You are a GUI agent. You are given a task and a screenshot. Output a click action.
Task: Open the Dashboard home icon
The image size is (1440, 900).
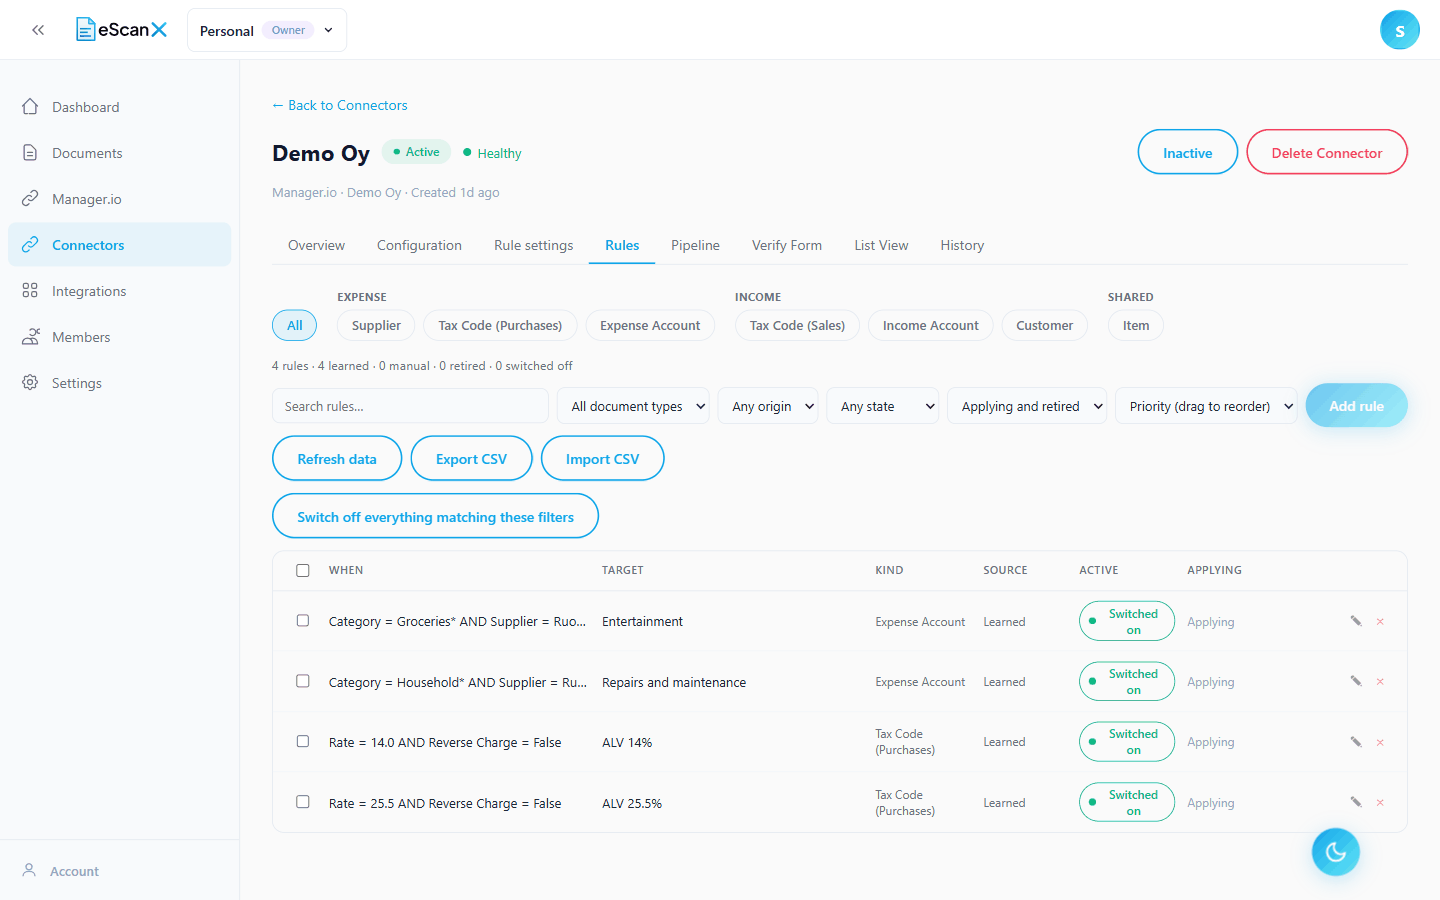click(x=30, y=106)
